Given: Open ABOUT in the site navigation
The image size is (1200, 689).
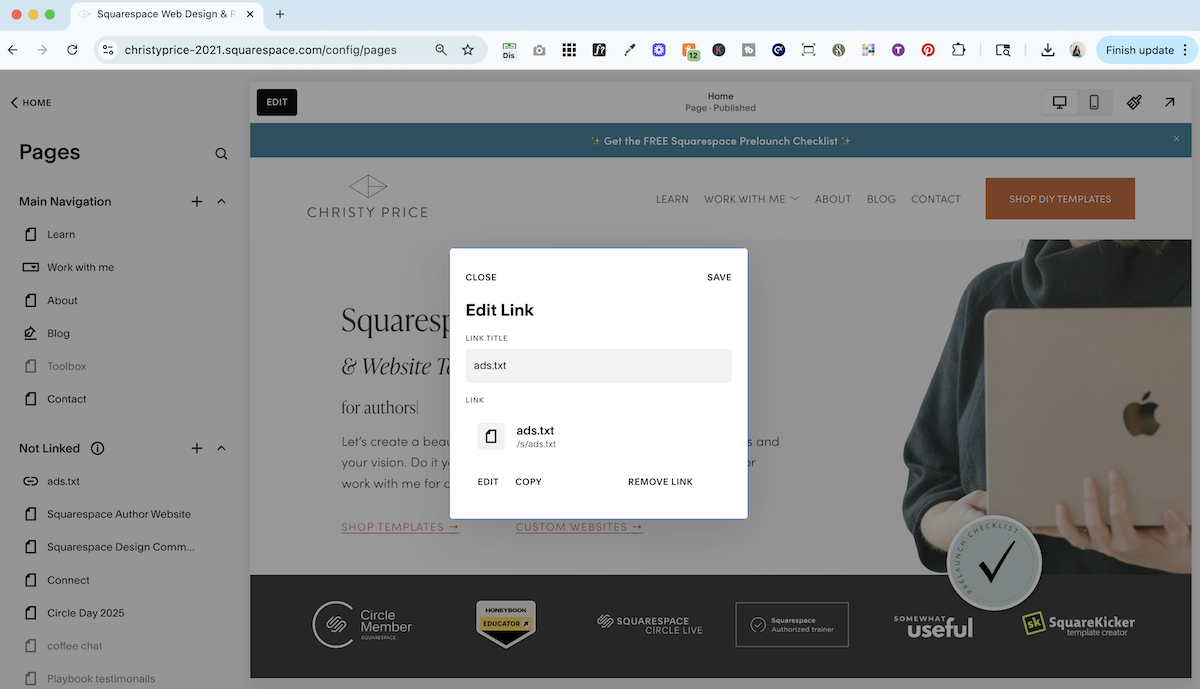Looking at the screenshot, I should pyautogui.click(x=833, y=199).
